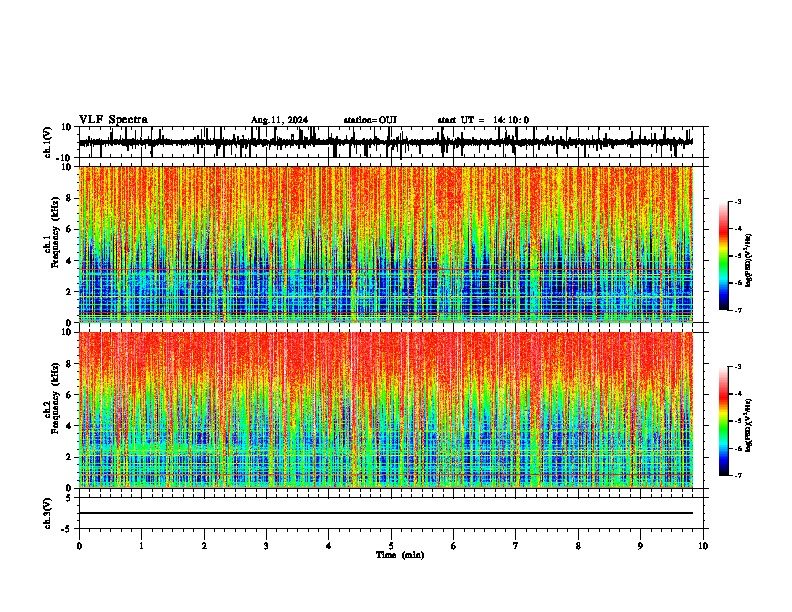Click time axis tick label "0"
Screen dimensions: 792x612
pyautogui.click(x=79, y=546)
